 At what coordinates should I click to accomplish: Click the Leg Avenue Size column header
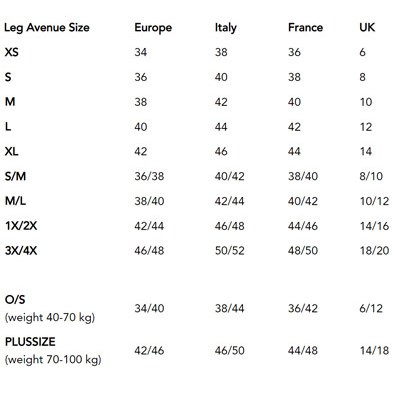pos(47,28)
